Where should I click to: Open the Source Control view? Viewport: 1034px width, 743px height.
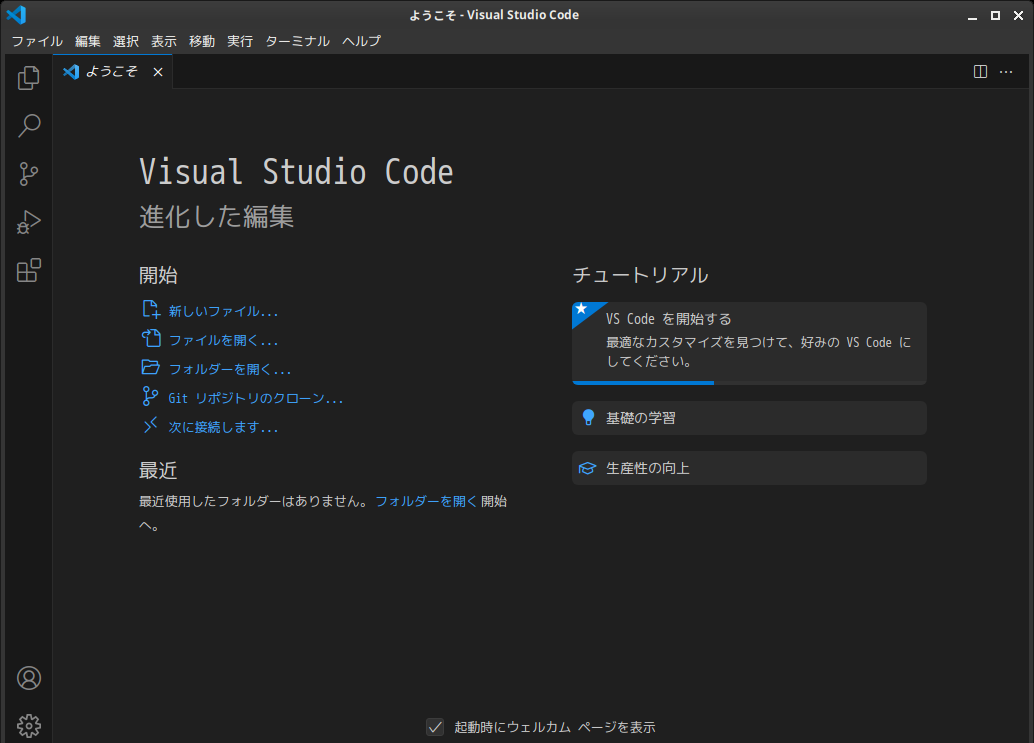(x=28, y=174)
